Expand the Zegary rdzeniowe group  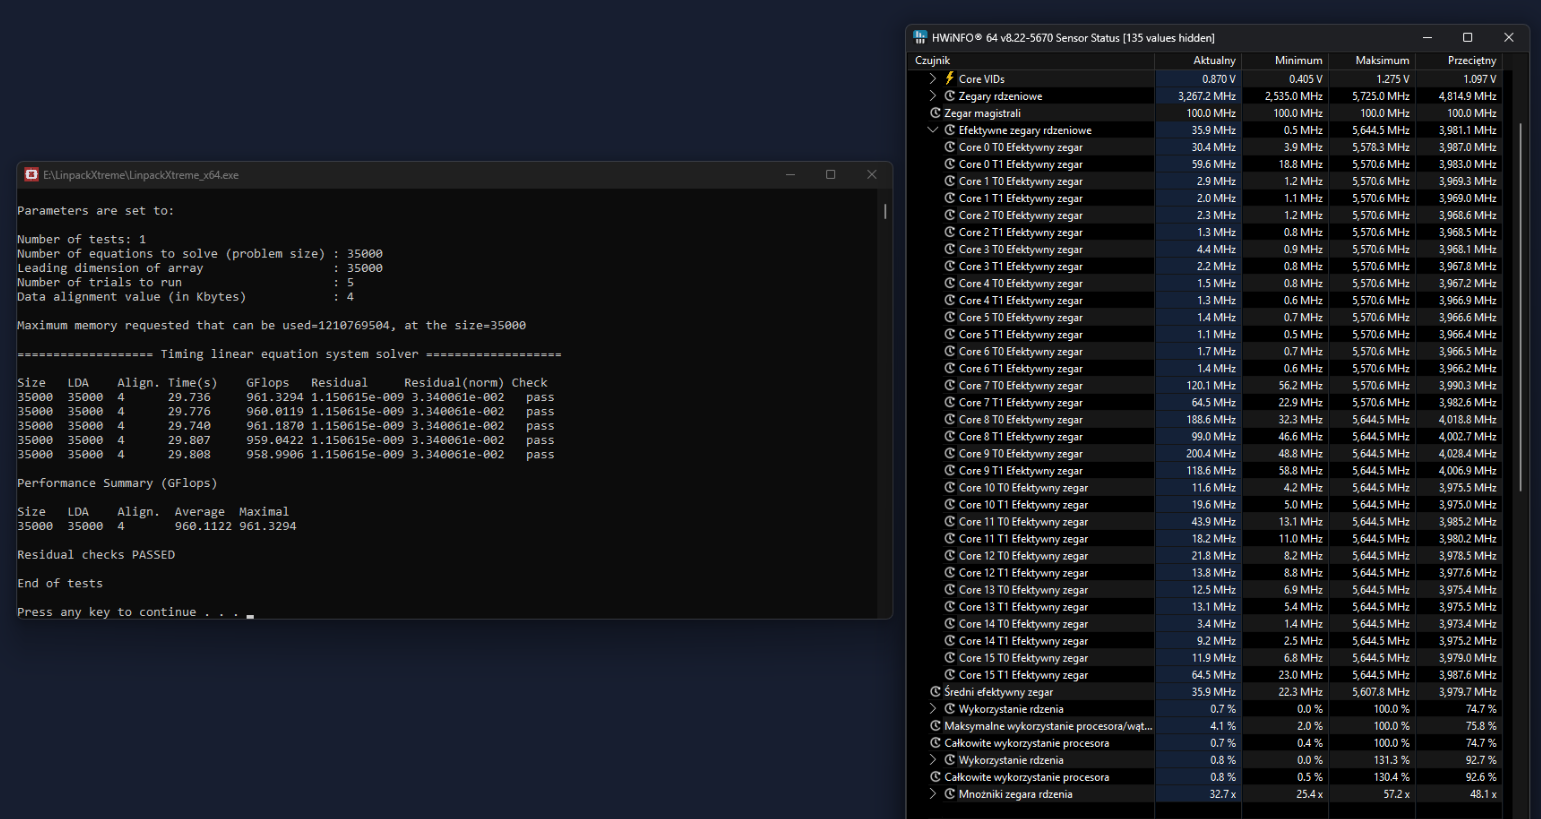click(933, 96)
